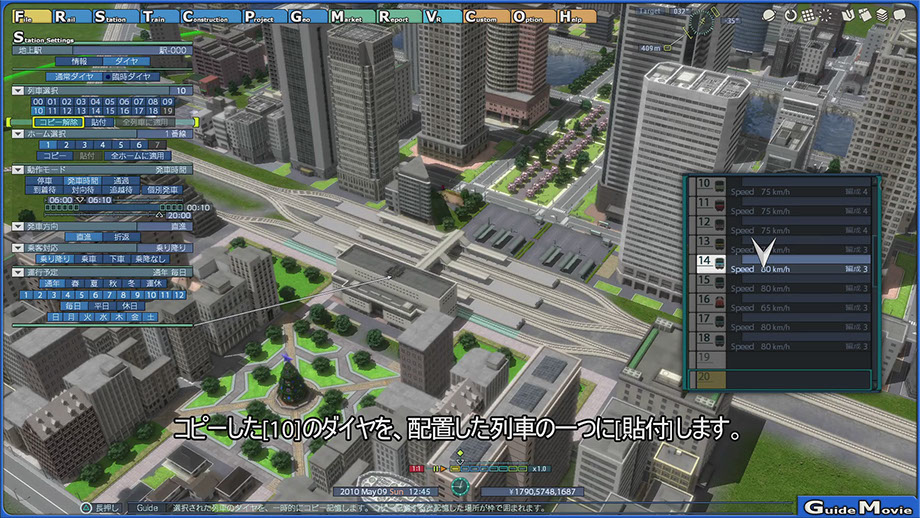Image resolution: width=920 pixels, height=518 pixels.
Task: Open the Construction menu
Action: click(205, 17)
